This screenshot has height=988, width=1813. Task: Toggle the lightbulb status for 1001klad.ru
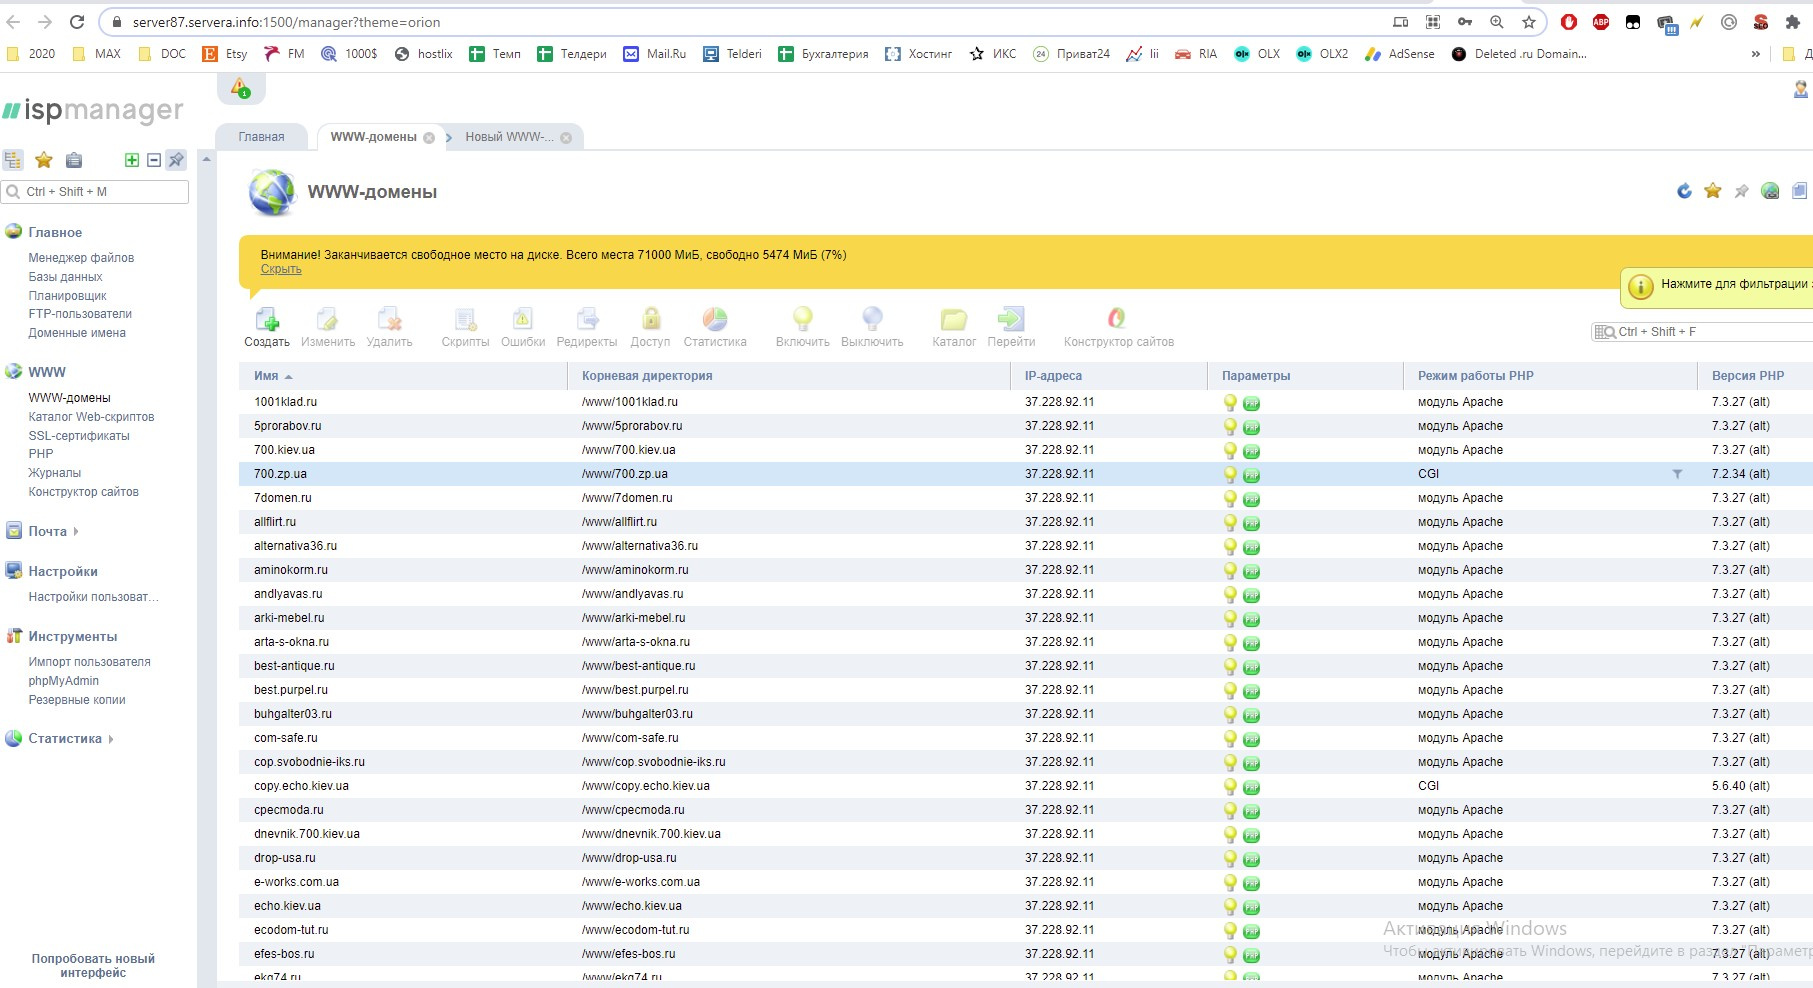[x=1230, y=403]
